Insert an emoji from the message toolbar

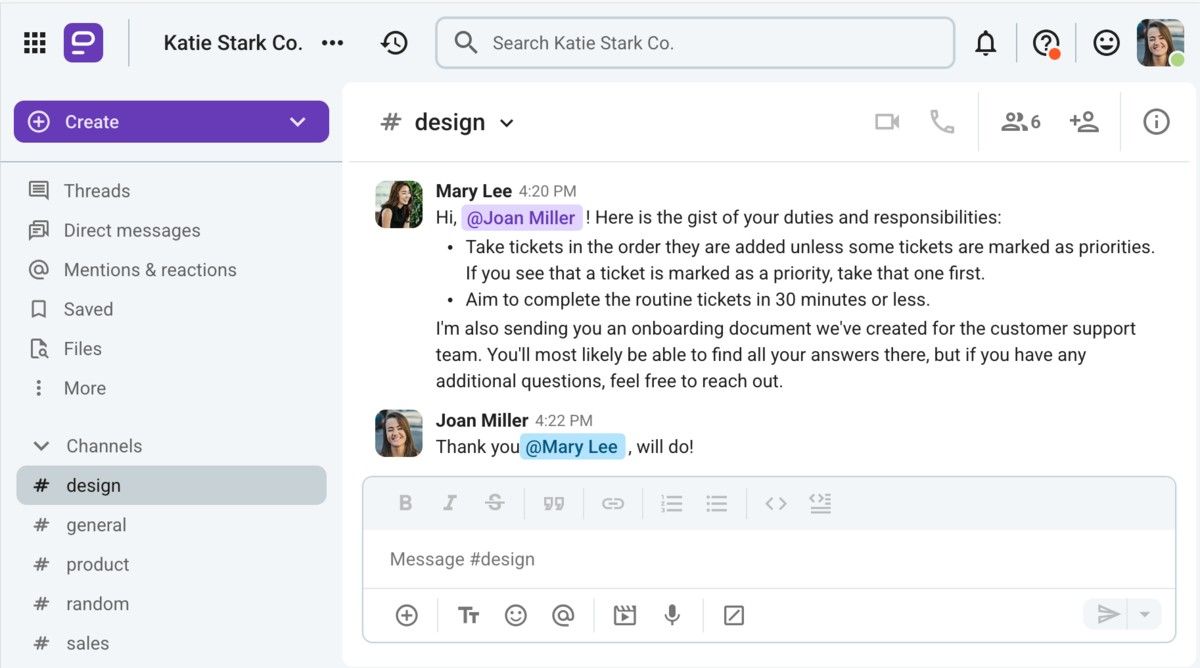point(515,615)
